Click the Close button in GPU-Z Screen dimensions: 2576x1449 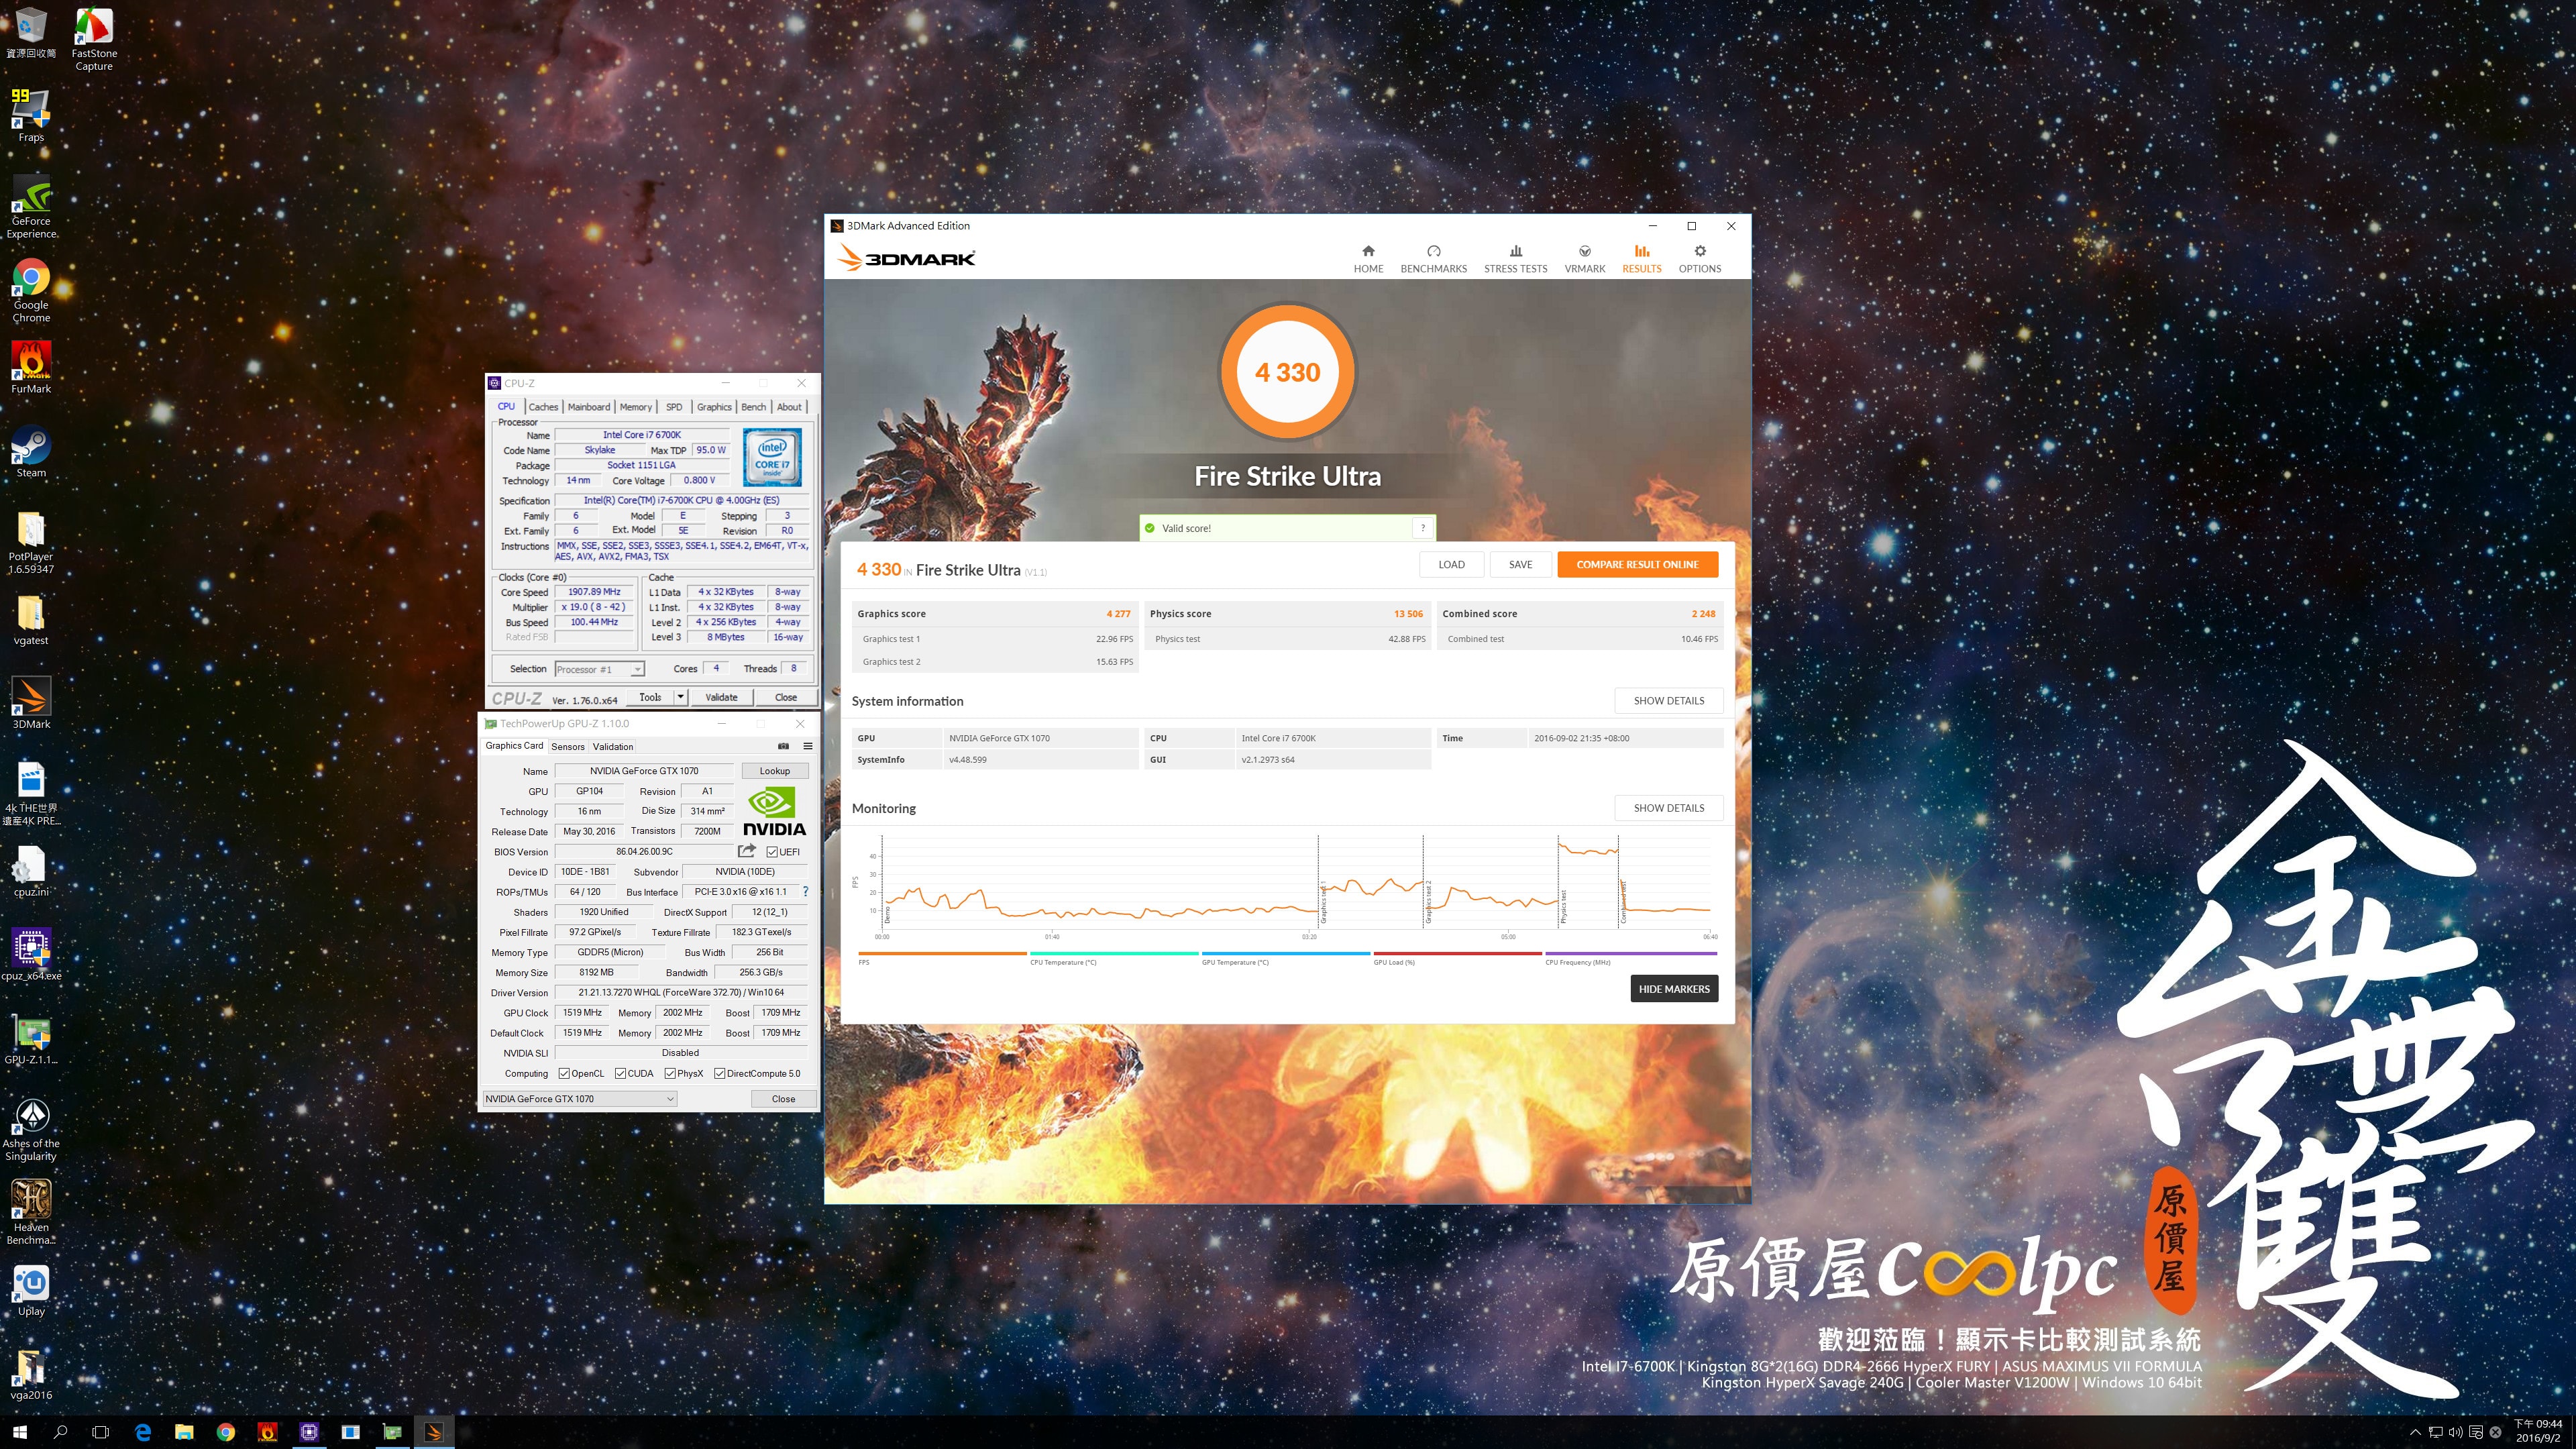coord(783,1098)
